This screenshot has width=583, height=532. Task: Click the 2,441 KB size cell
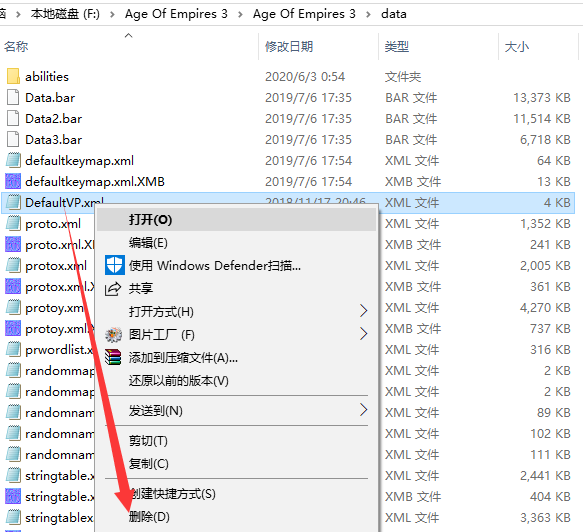pos(545,475)
